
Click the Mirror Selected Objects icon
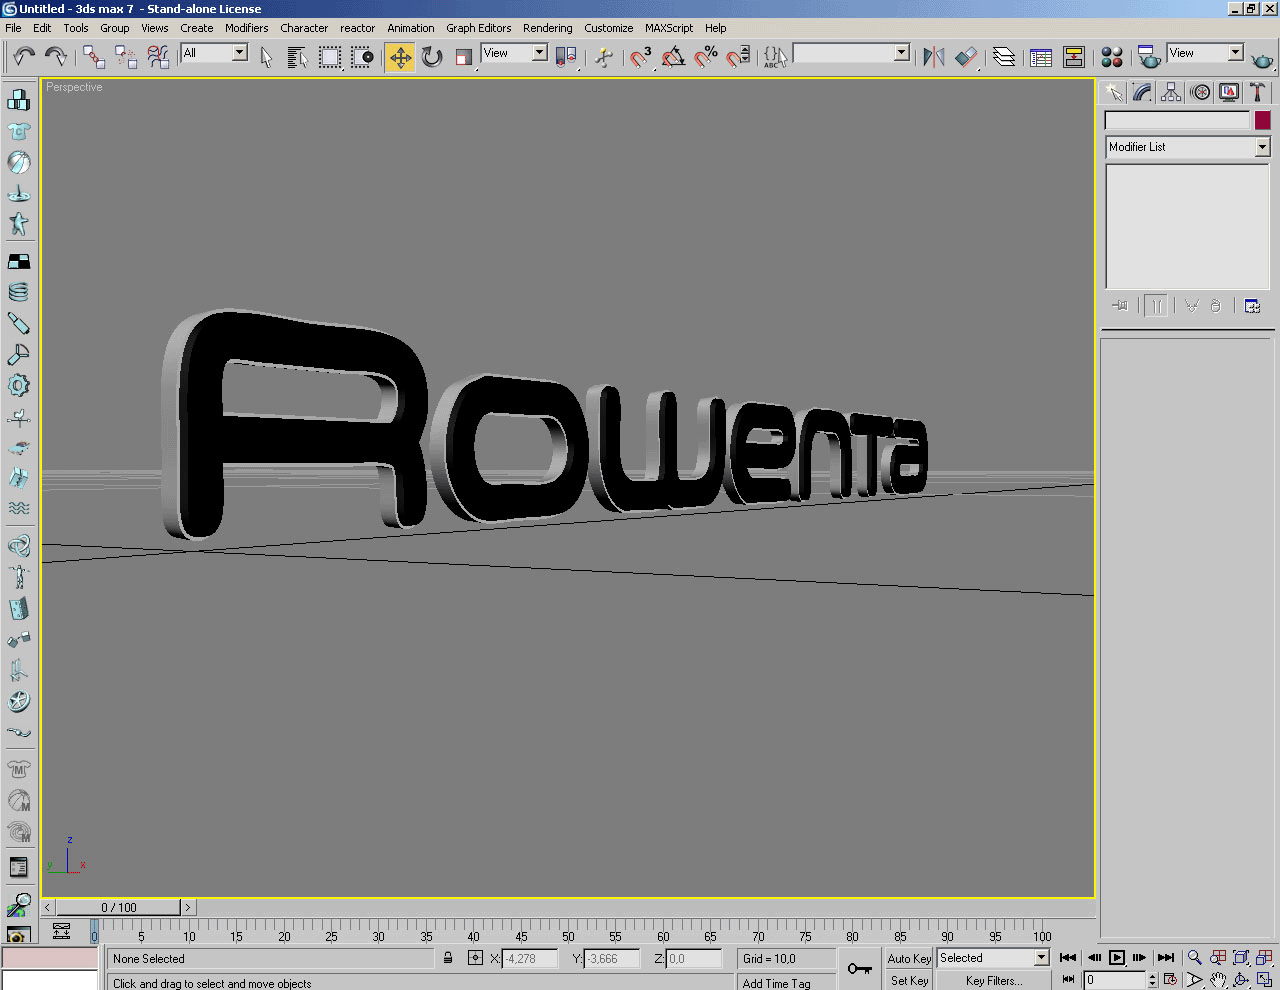point(934,57)
